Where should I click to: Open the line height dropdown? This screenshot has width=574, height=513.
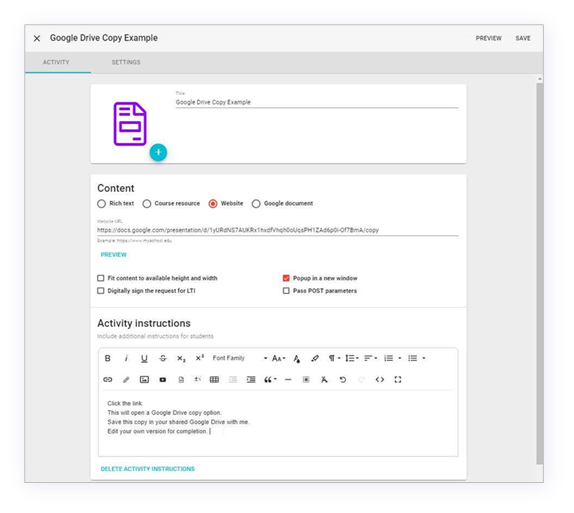[x=352, y=358]
